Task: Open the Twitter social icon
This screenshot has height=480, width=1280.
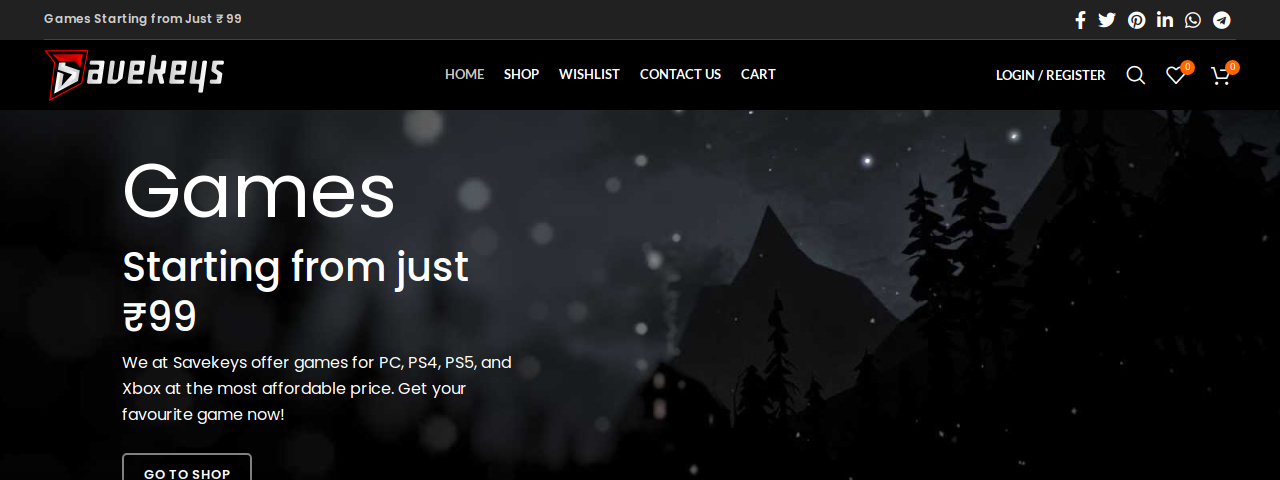Action: (1107, 20)
